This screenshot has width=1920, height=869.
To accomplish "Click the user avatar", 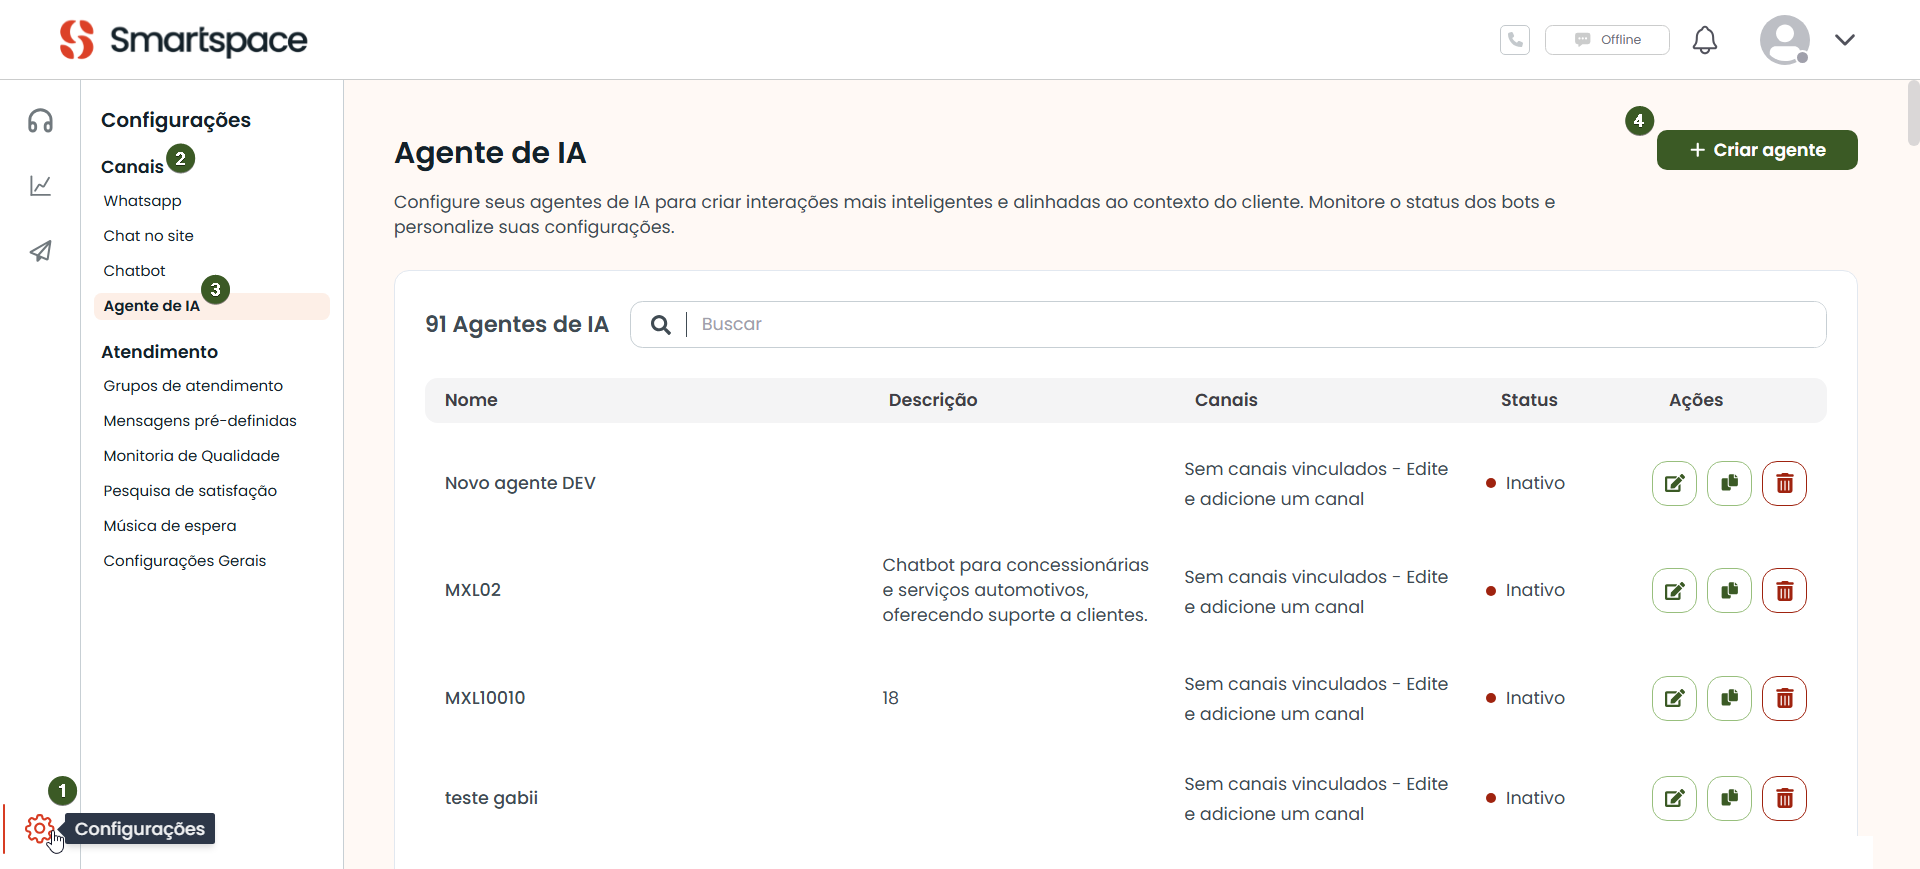I will [x=1785, y=40].
